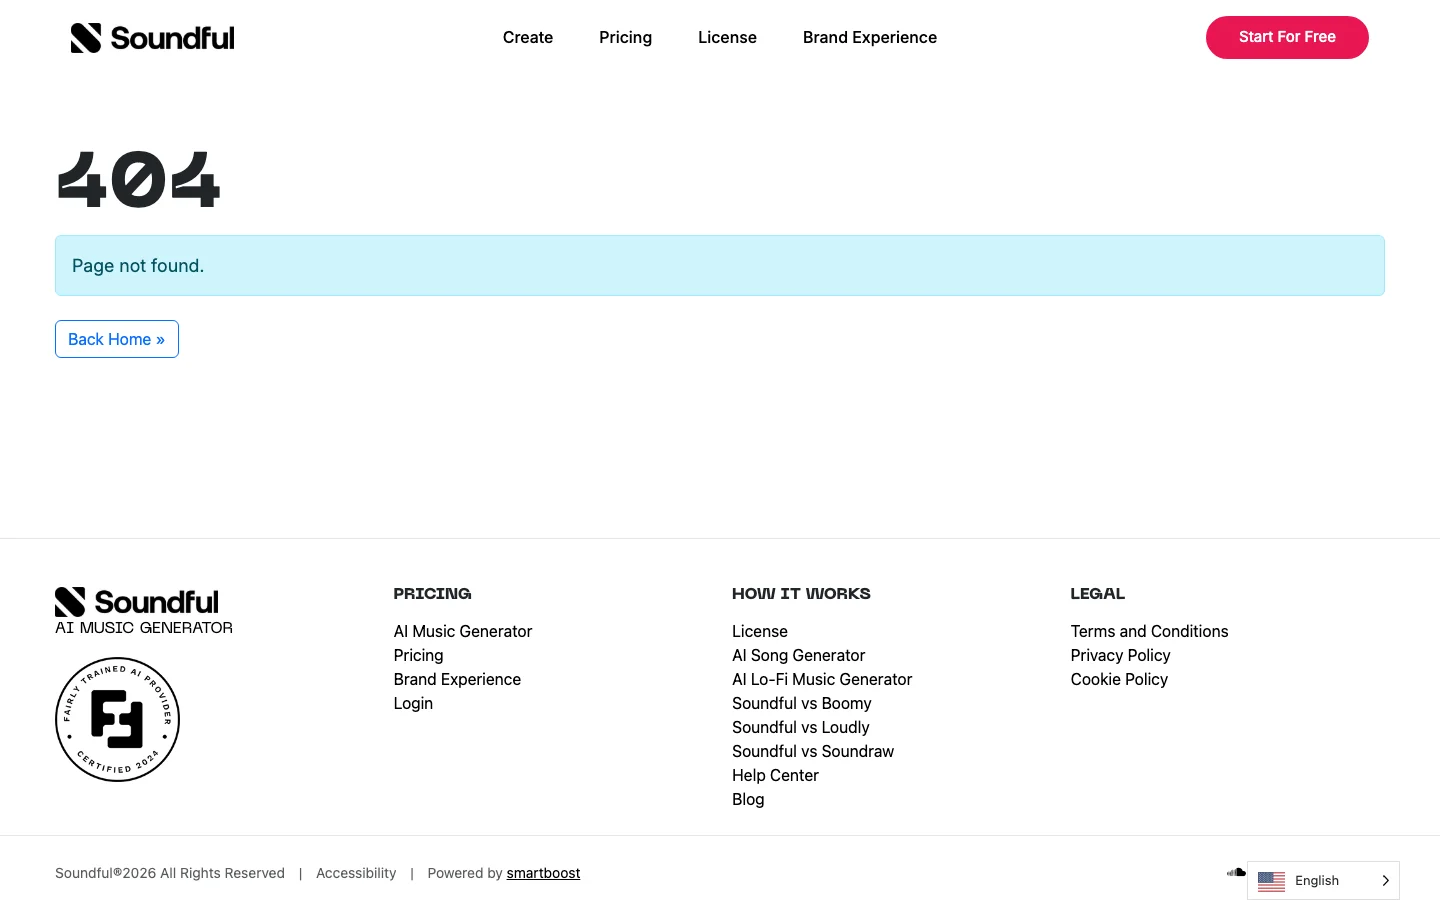Expand the English language selector
Screen dimensions: 1440x900
point(1323,881)
